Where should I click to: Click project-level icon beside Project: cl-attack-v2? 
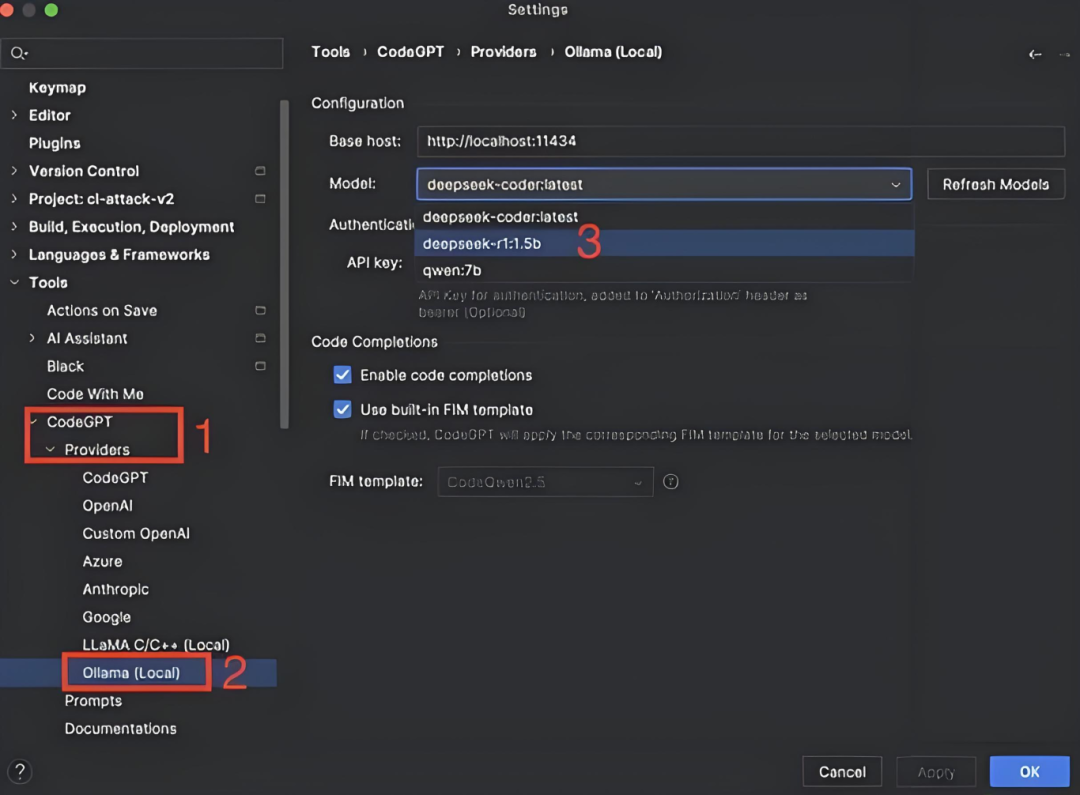click(x=260, y=198)
